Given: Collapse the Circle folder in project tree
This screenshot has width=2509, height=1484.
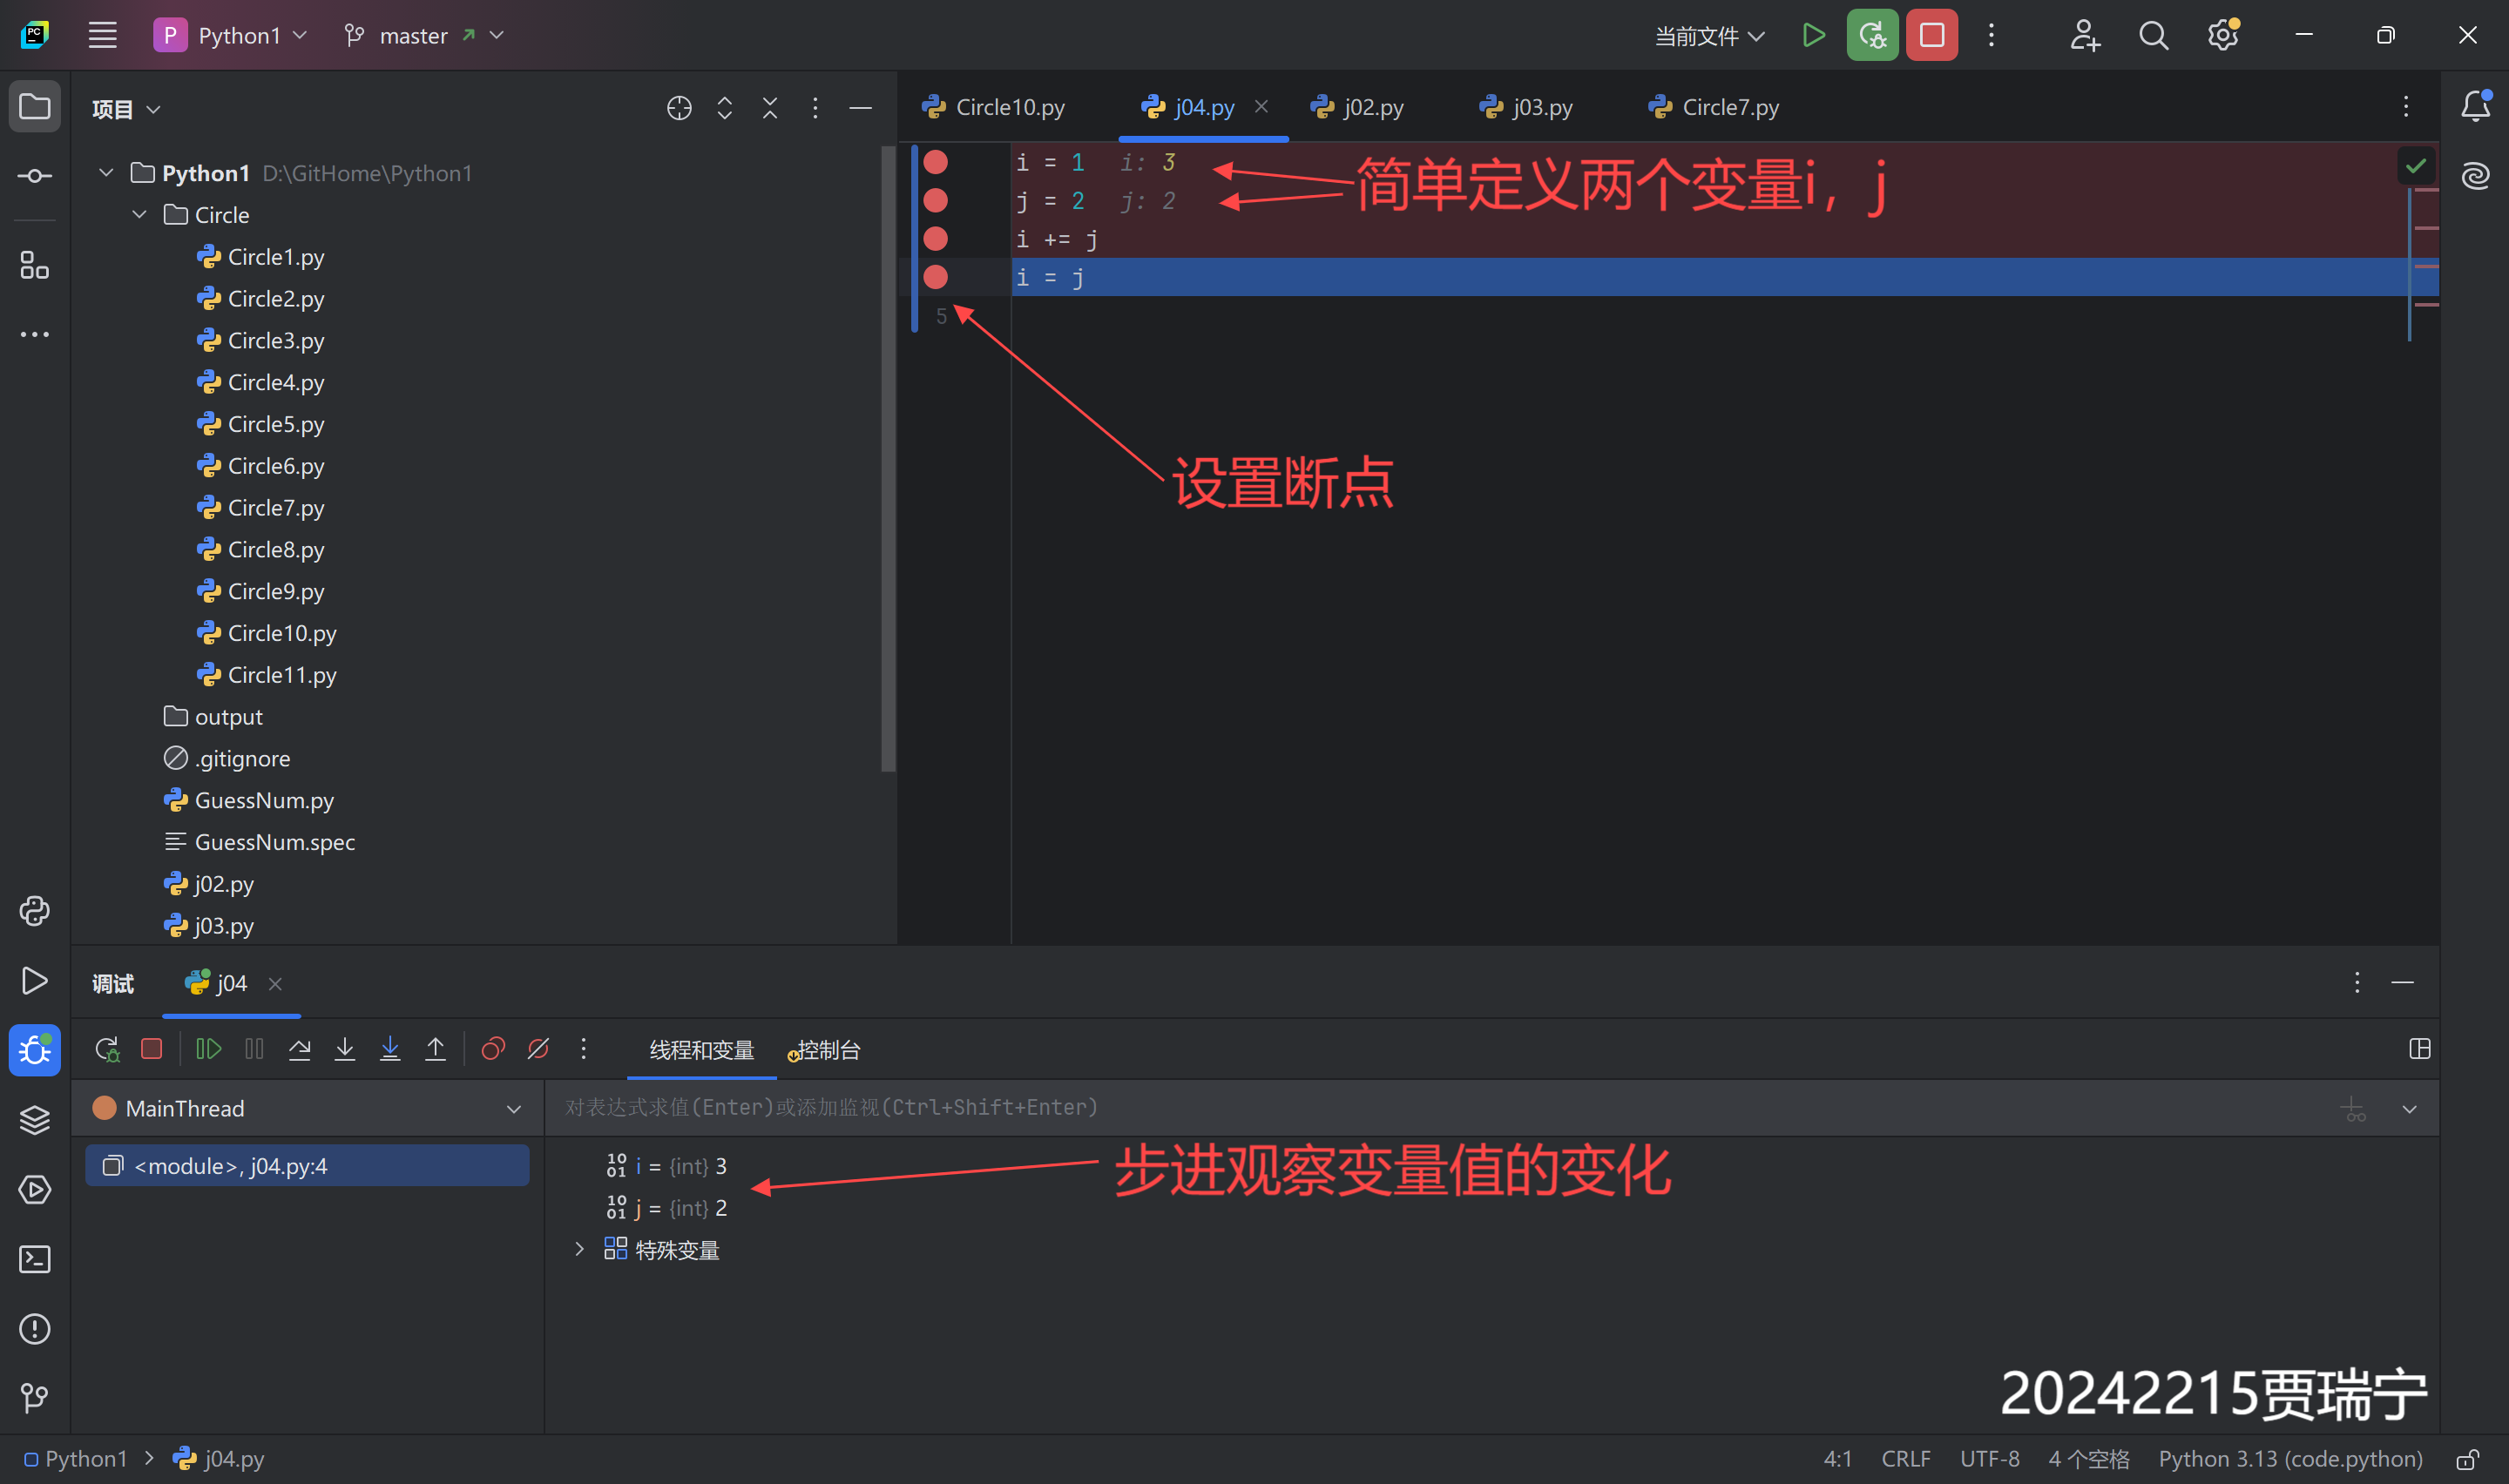Looking at the screenshot, I should (140, 215).
